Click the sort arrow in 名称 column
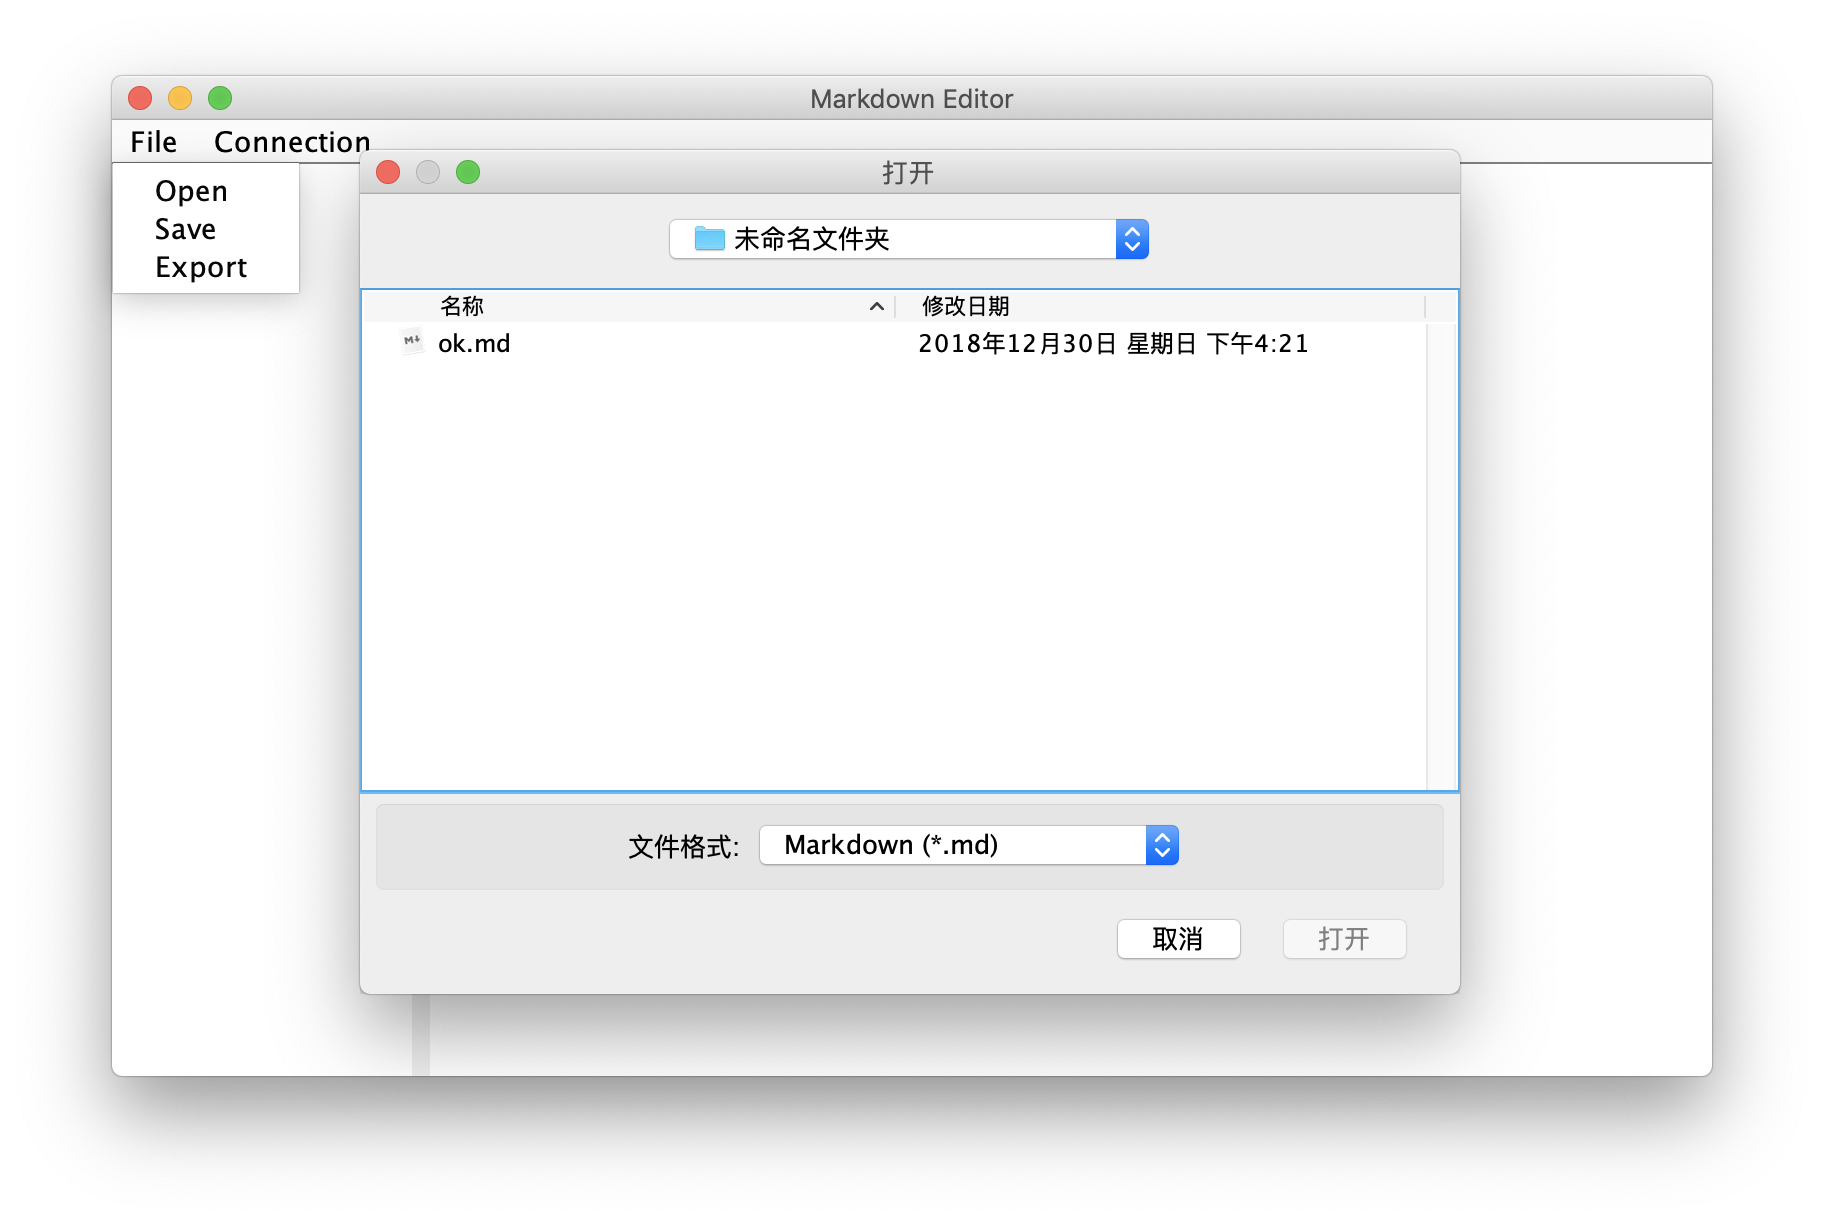This screenshot has height=1224, width=1824. (x=877, y=306)
